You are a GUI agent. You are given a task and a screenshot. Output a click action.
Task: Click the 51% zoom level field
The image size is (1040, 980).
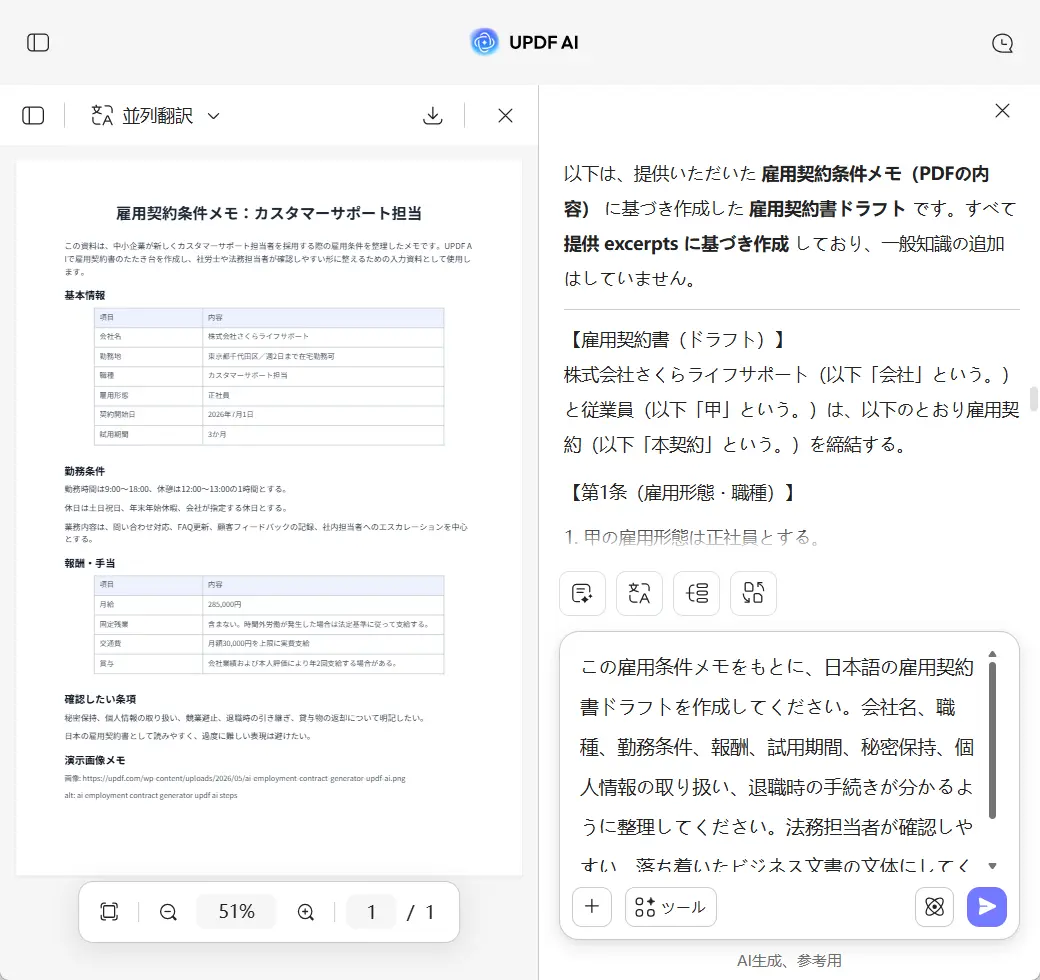click(237, 912)
